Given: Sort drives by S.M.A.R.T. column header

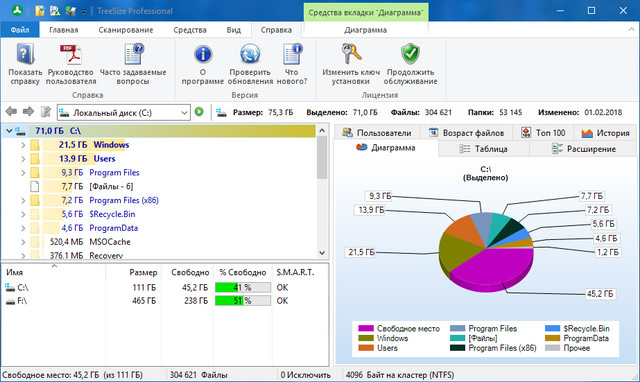Looking at the screenshot, I should (300, 272).
